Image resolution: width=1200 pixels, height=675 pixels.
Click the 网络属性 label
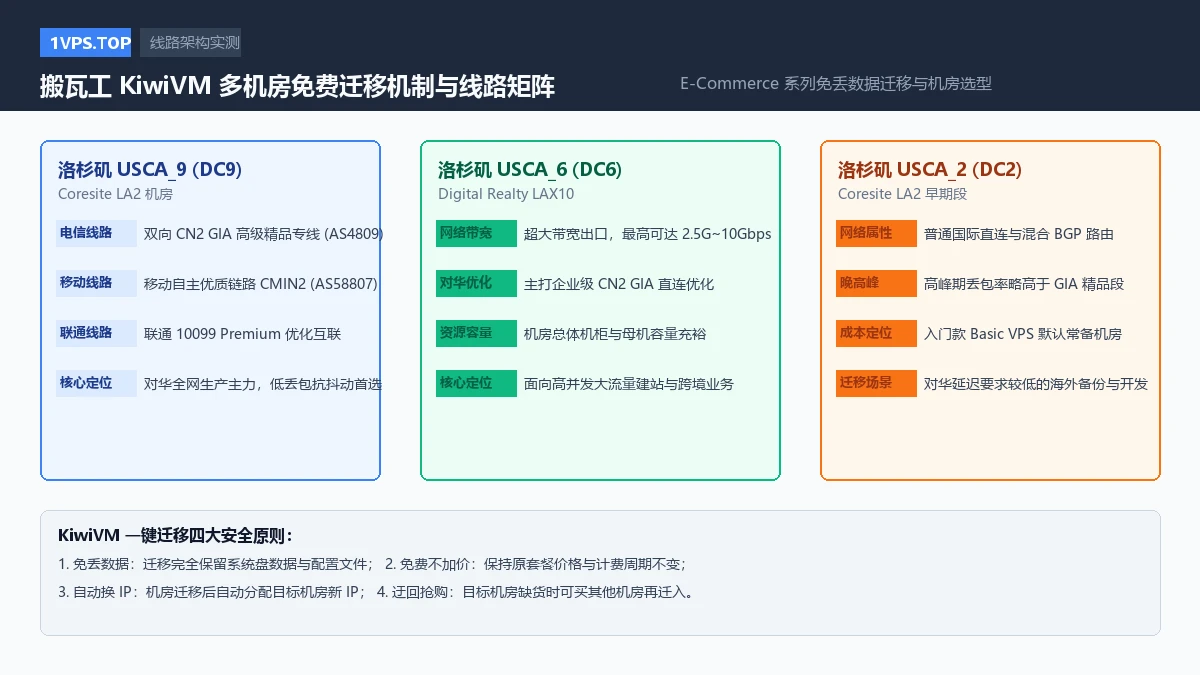point(877,234)
